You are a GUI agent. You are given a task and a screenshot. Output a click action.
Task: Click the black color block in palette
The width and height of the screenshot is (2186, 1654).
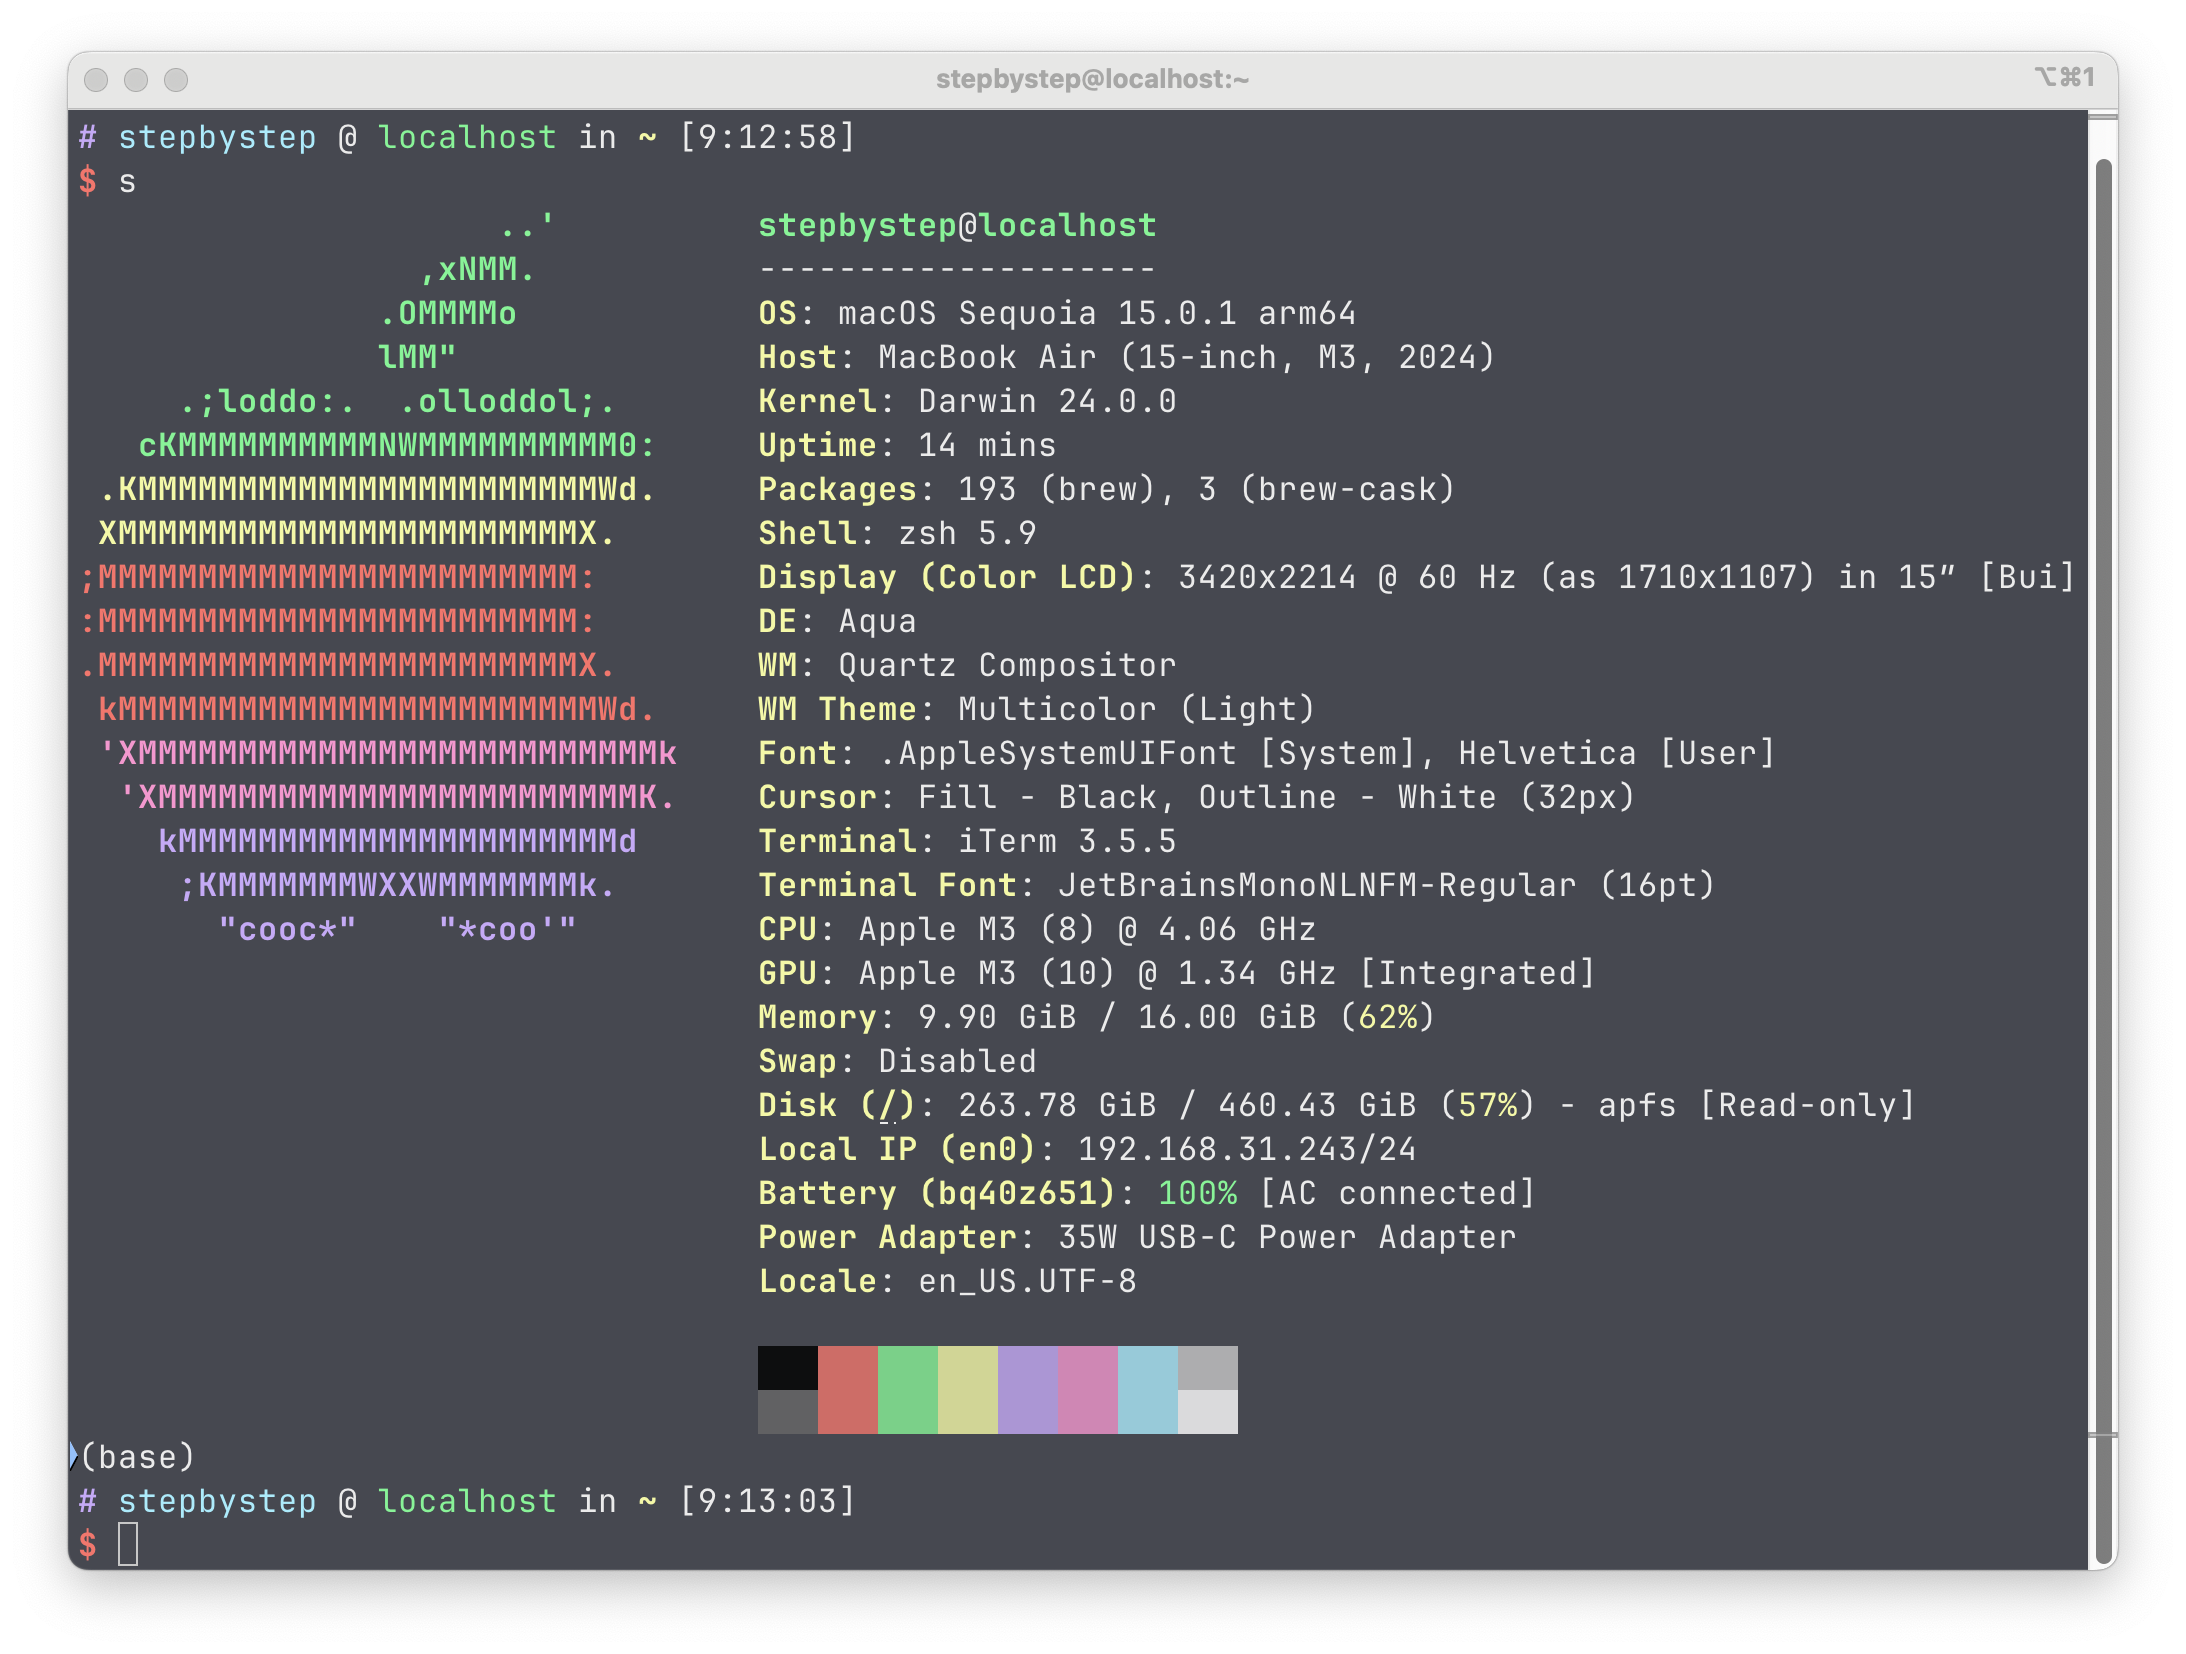(x=787, y=1368)
